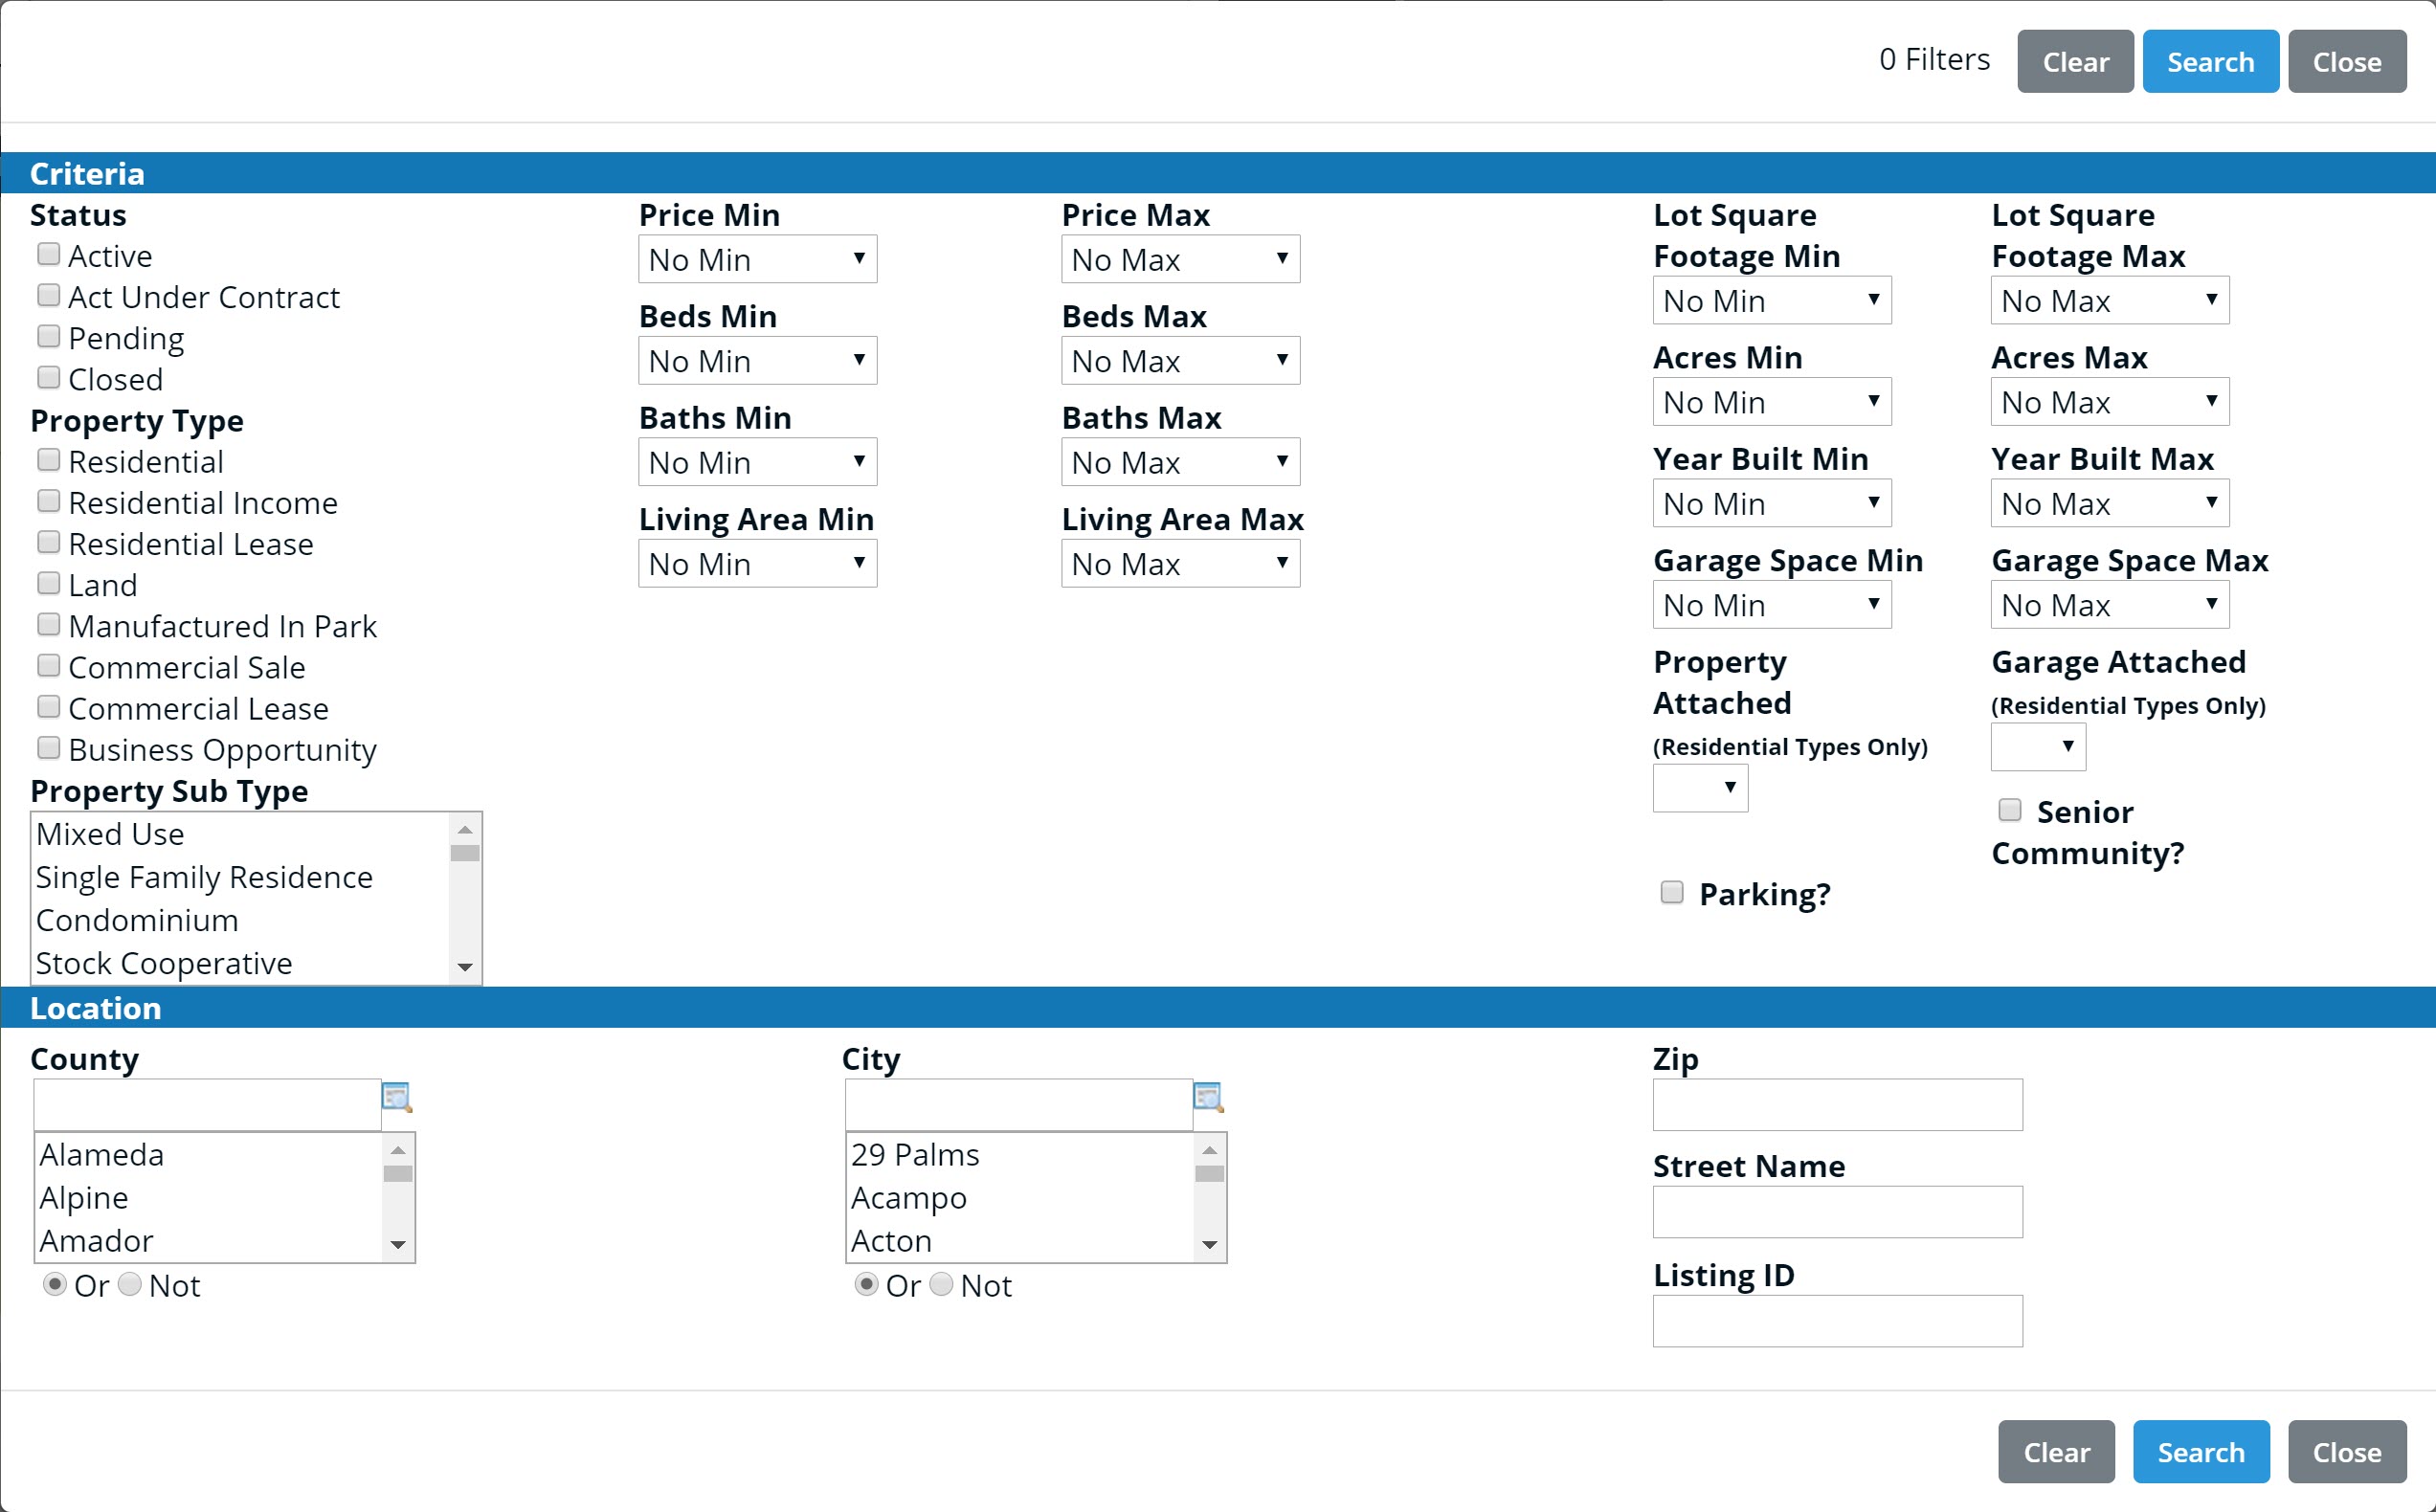Viewport: 2436px width, 1512px height.
Task: Enable the Residential Lease property type
Action: coord(48,543)
